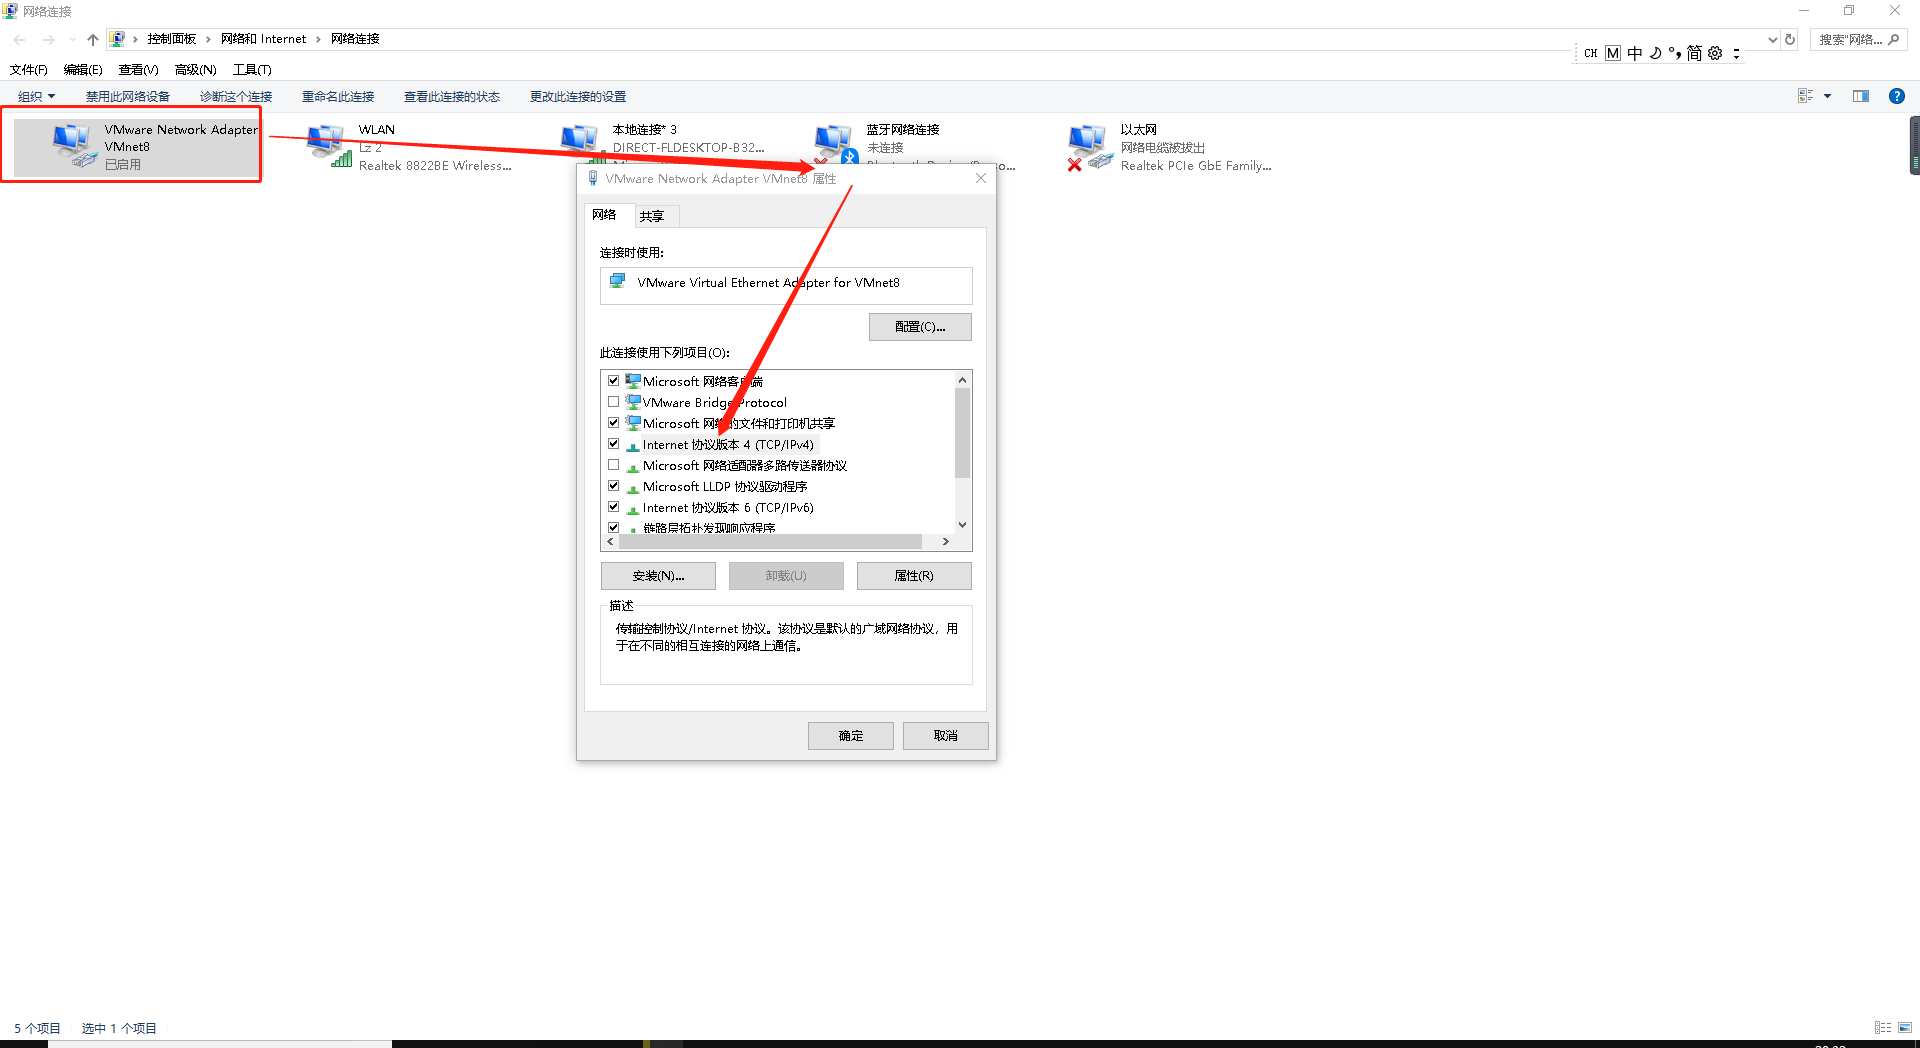Open recent locations dropdown arrow
Viewport: 1920px width, 1048px height.
71,40
